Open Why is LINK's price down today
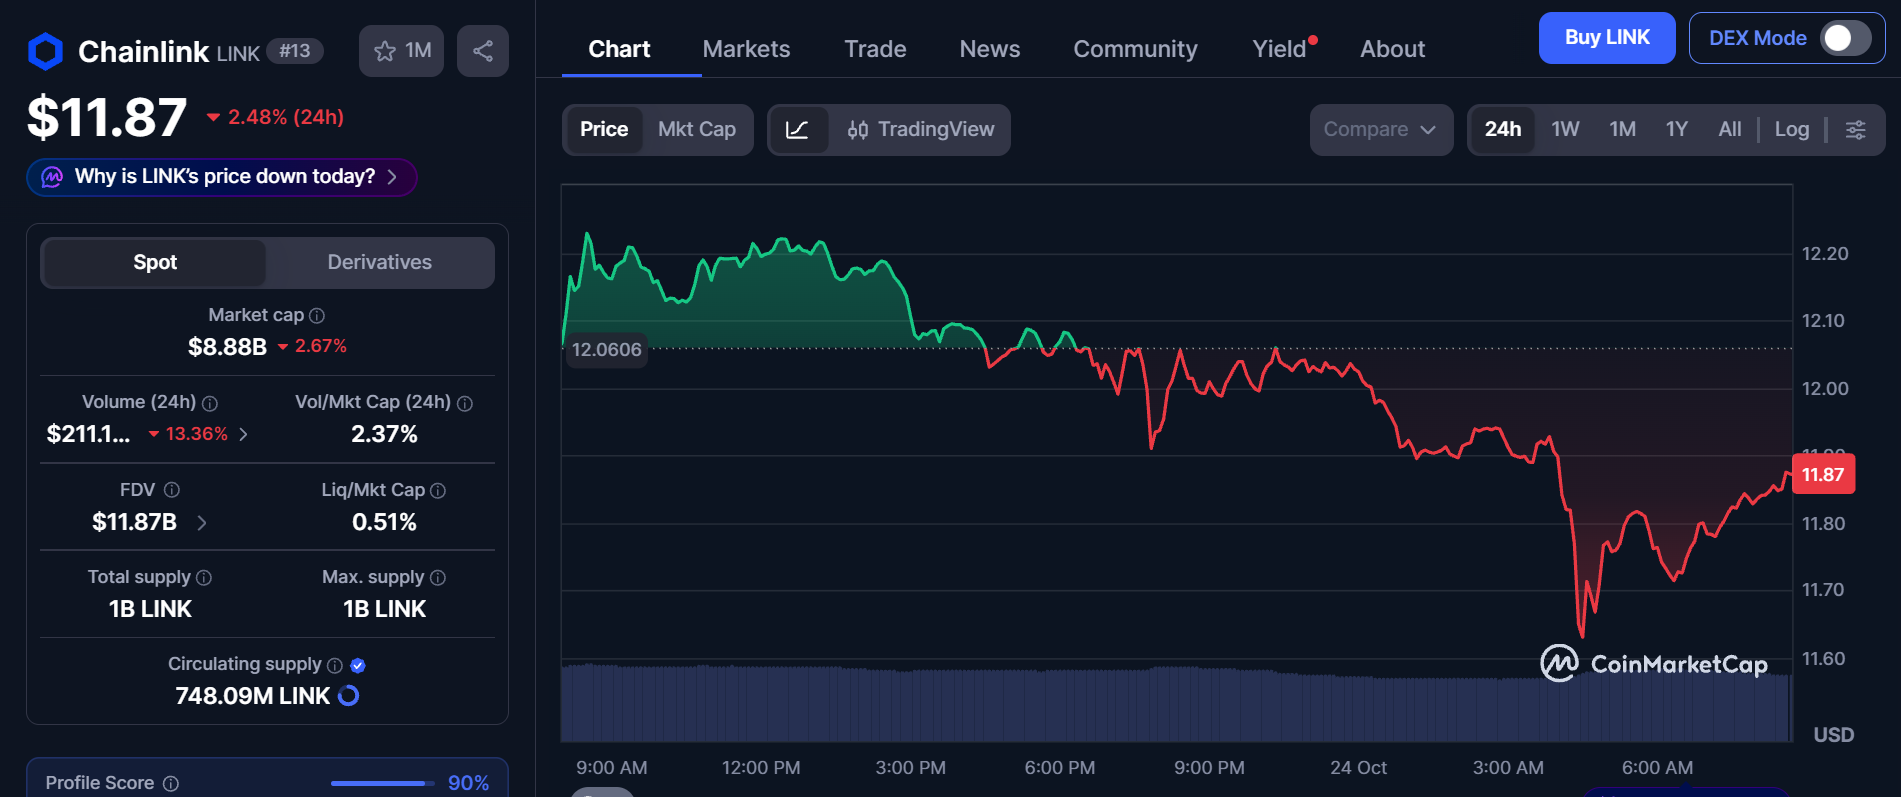The image size is (1901, 797). (x=222, y=177)
